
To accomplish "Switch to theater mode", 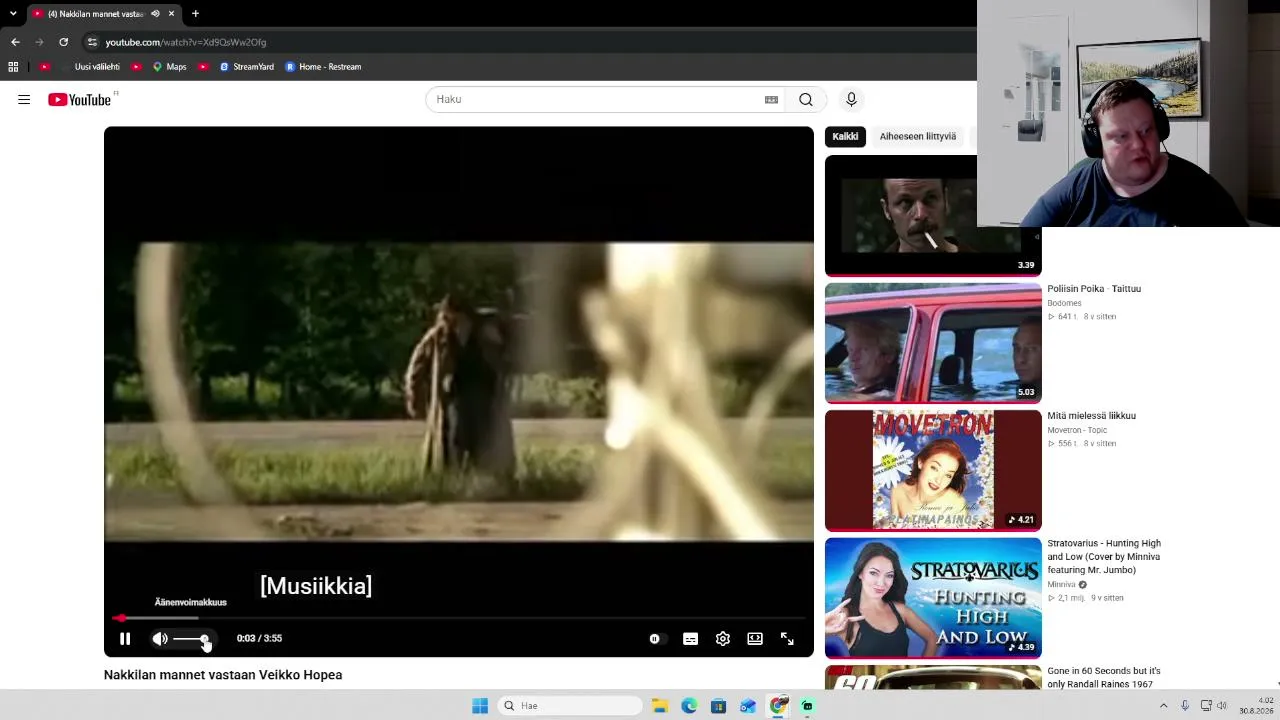I will point(755,638).
